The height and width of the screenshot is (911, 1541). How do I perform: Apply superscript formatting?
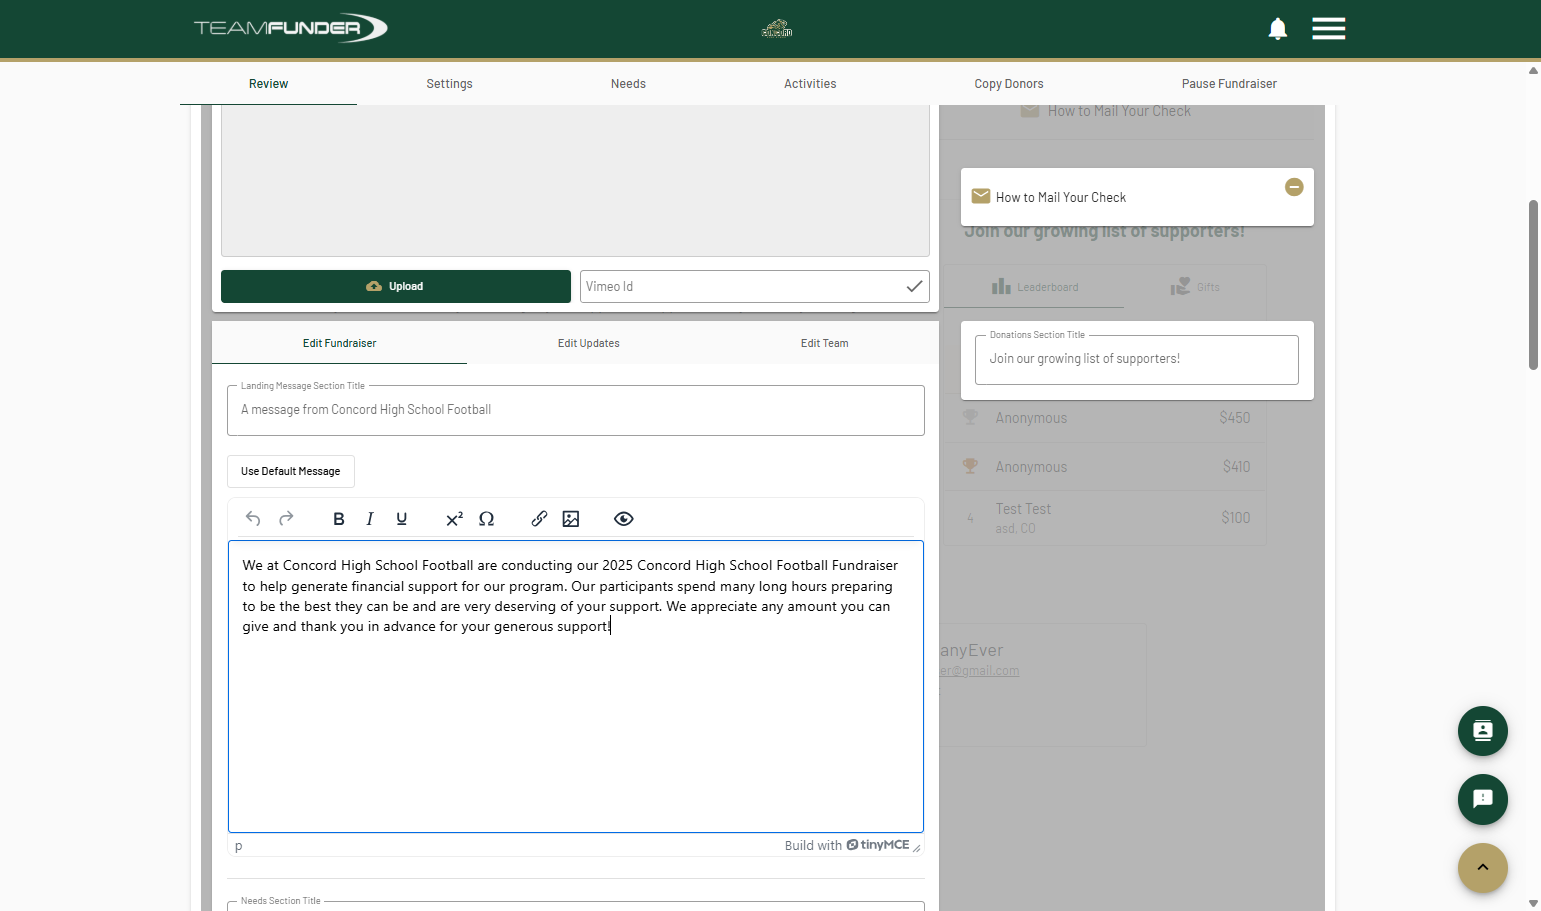tap(454, 518)
